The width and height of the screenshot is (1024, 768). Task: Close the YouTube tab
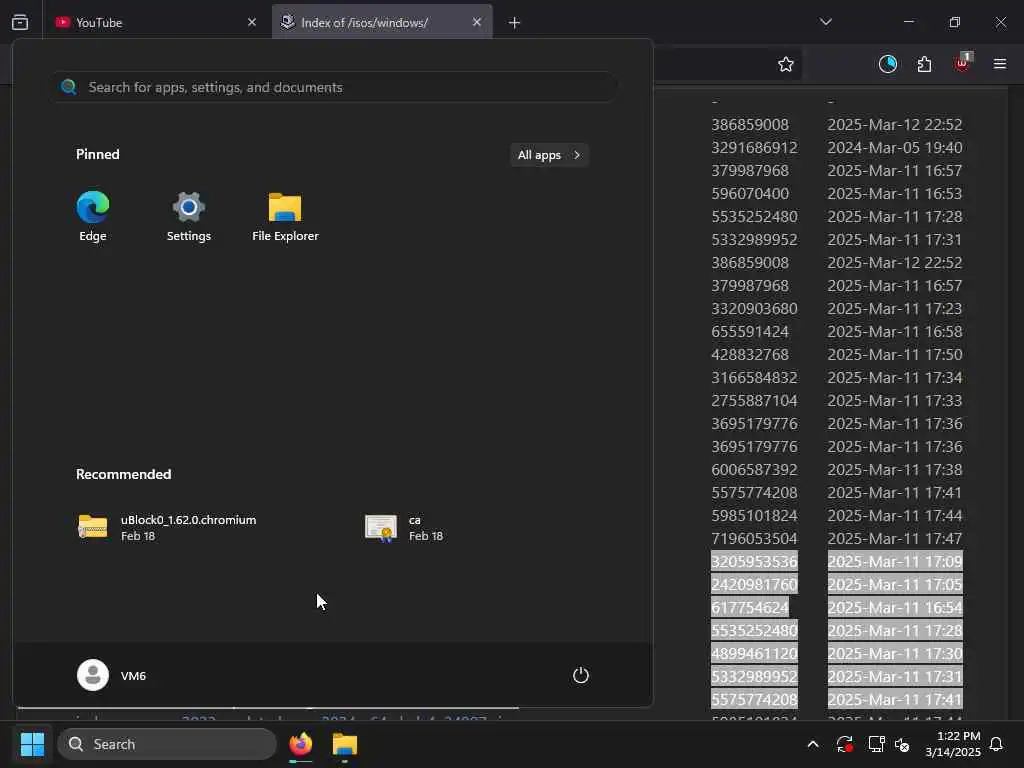(x=251, y=22)
